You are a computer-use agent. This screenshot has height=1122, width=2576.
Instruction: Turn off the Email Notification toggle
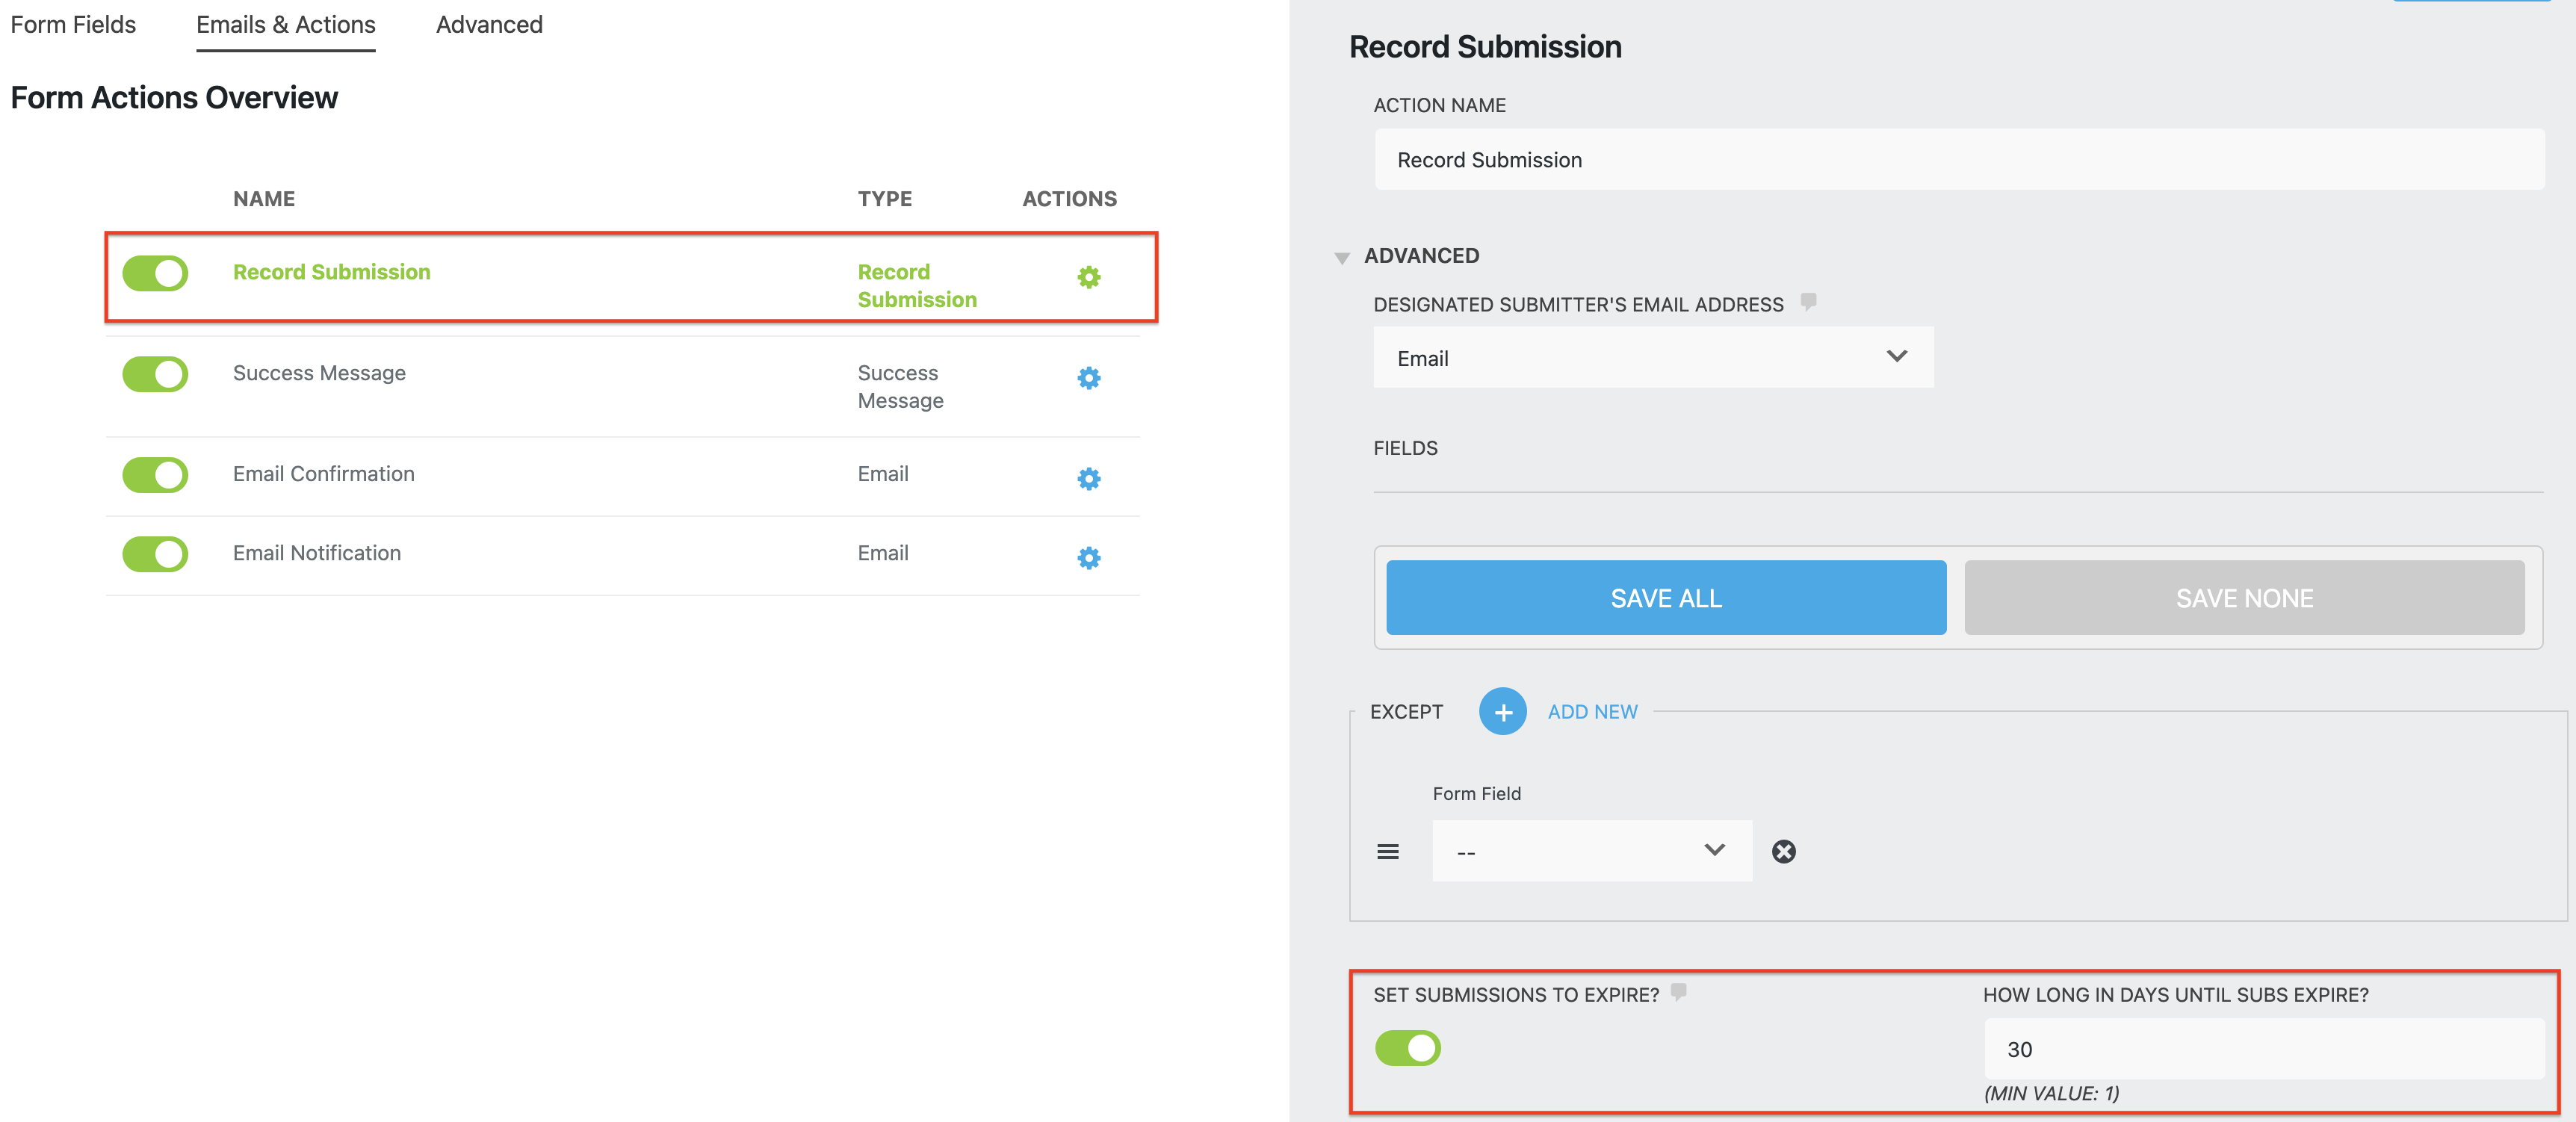pos(155,555)
